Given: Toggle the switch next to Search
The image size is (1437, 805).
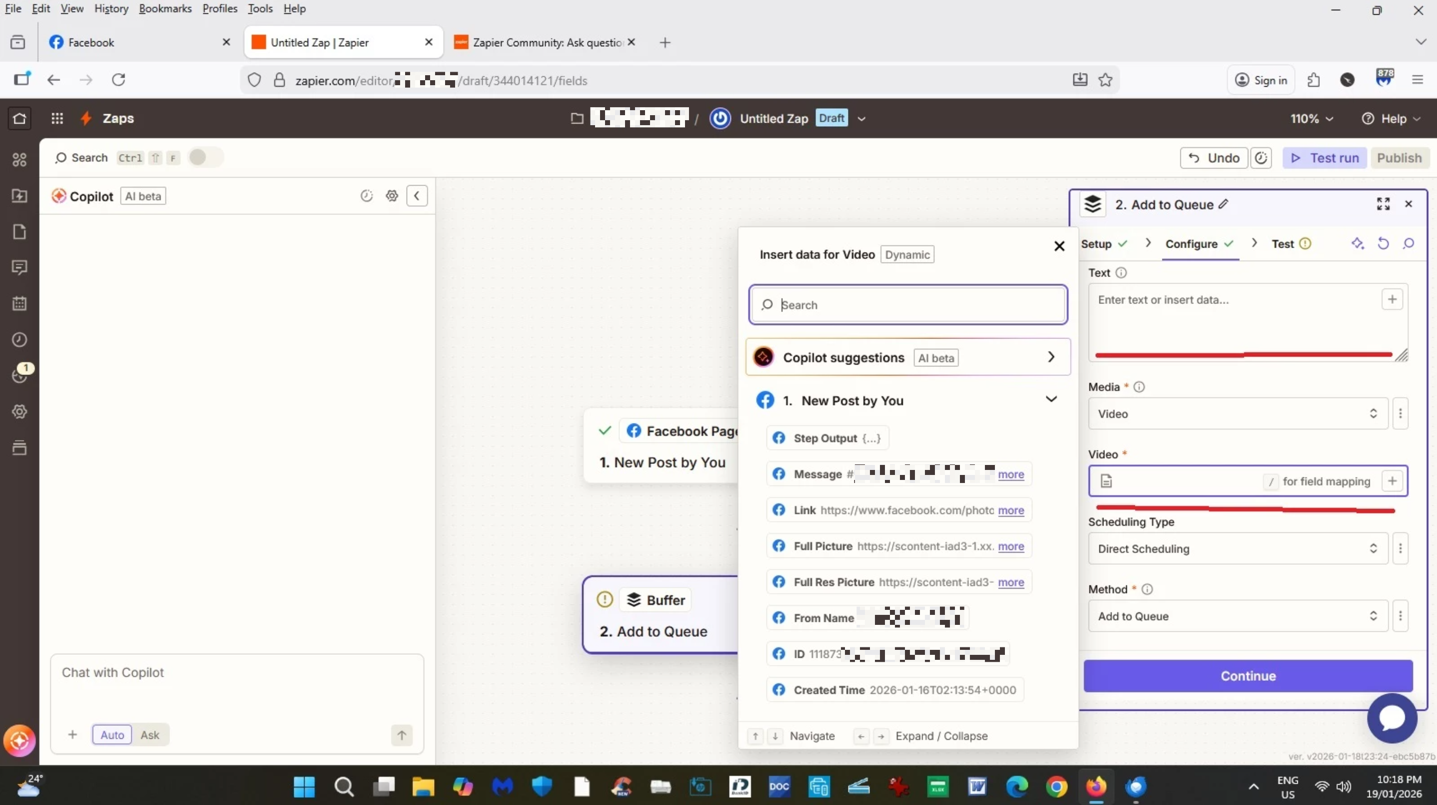Looking at the screenshot, I should coord(204,157).
